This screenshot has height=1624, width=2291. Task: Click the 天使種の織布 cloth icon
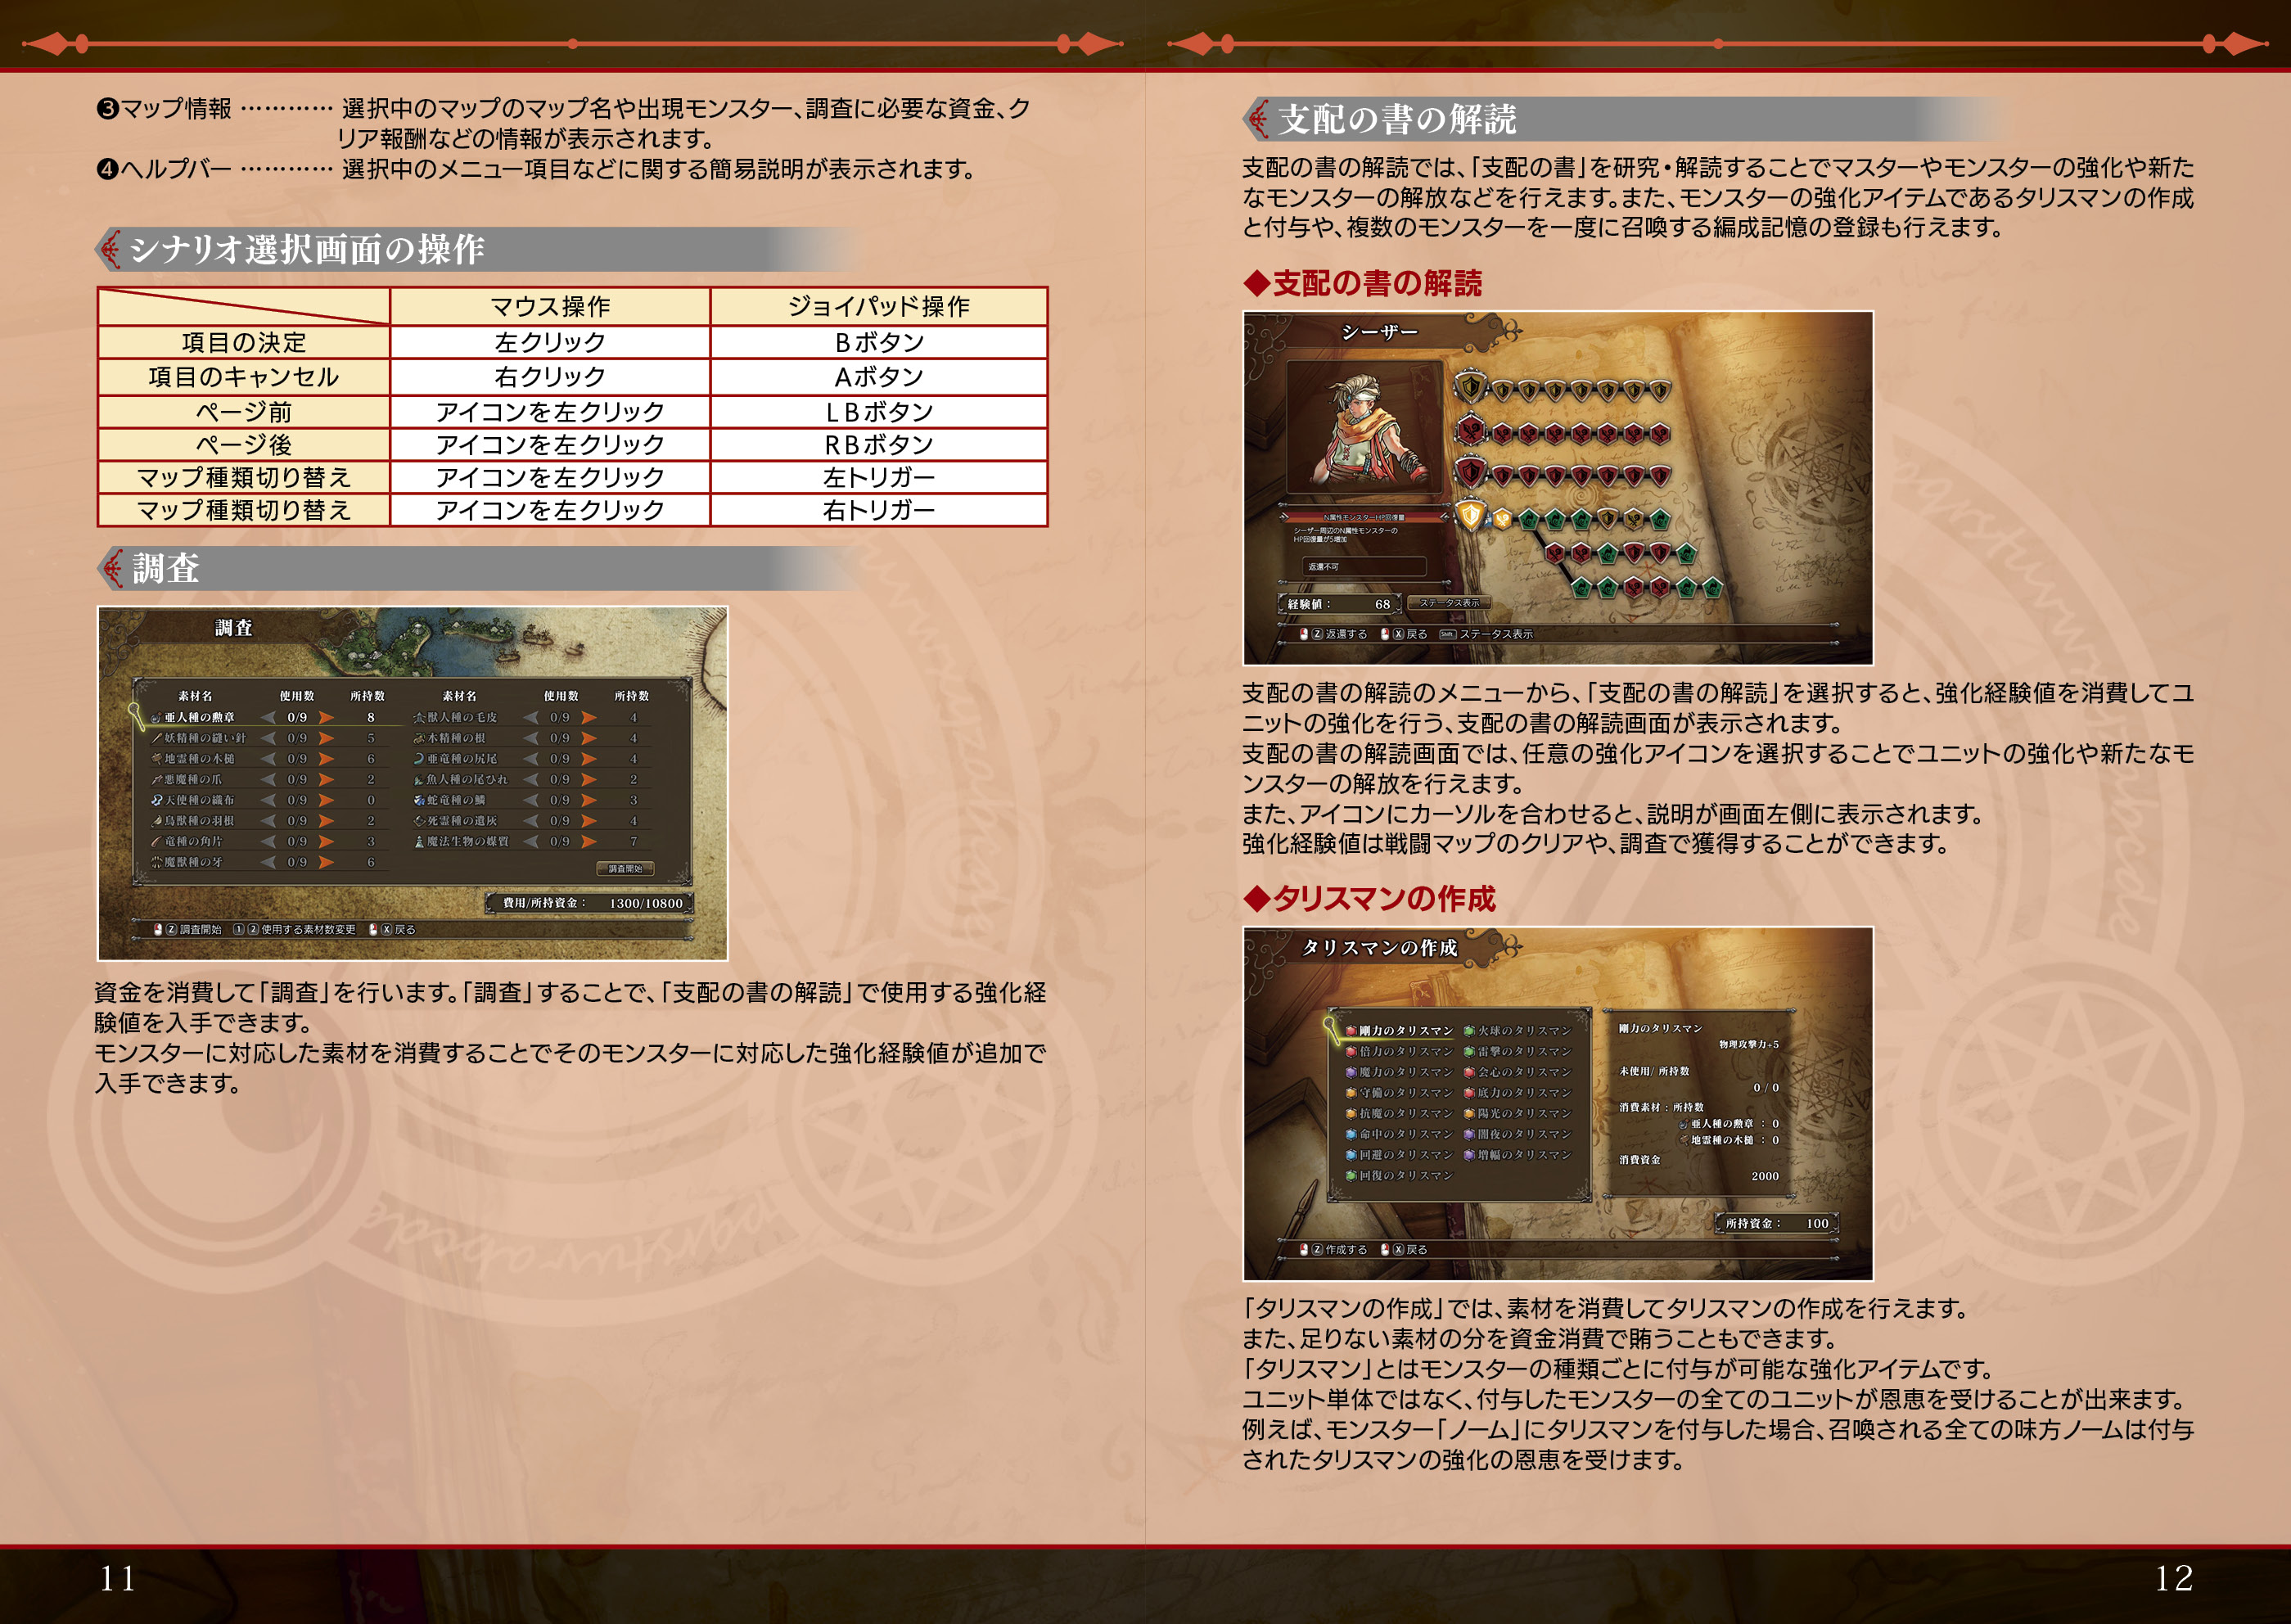(x=156, y=800)
